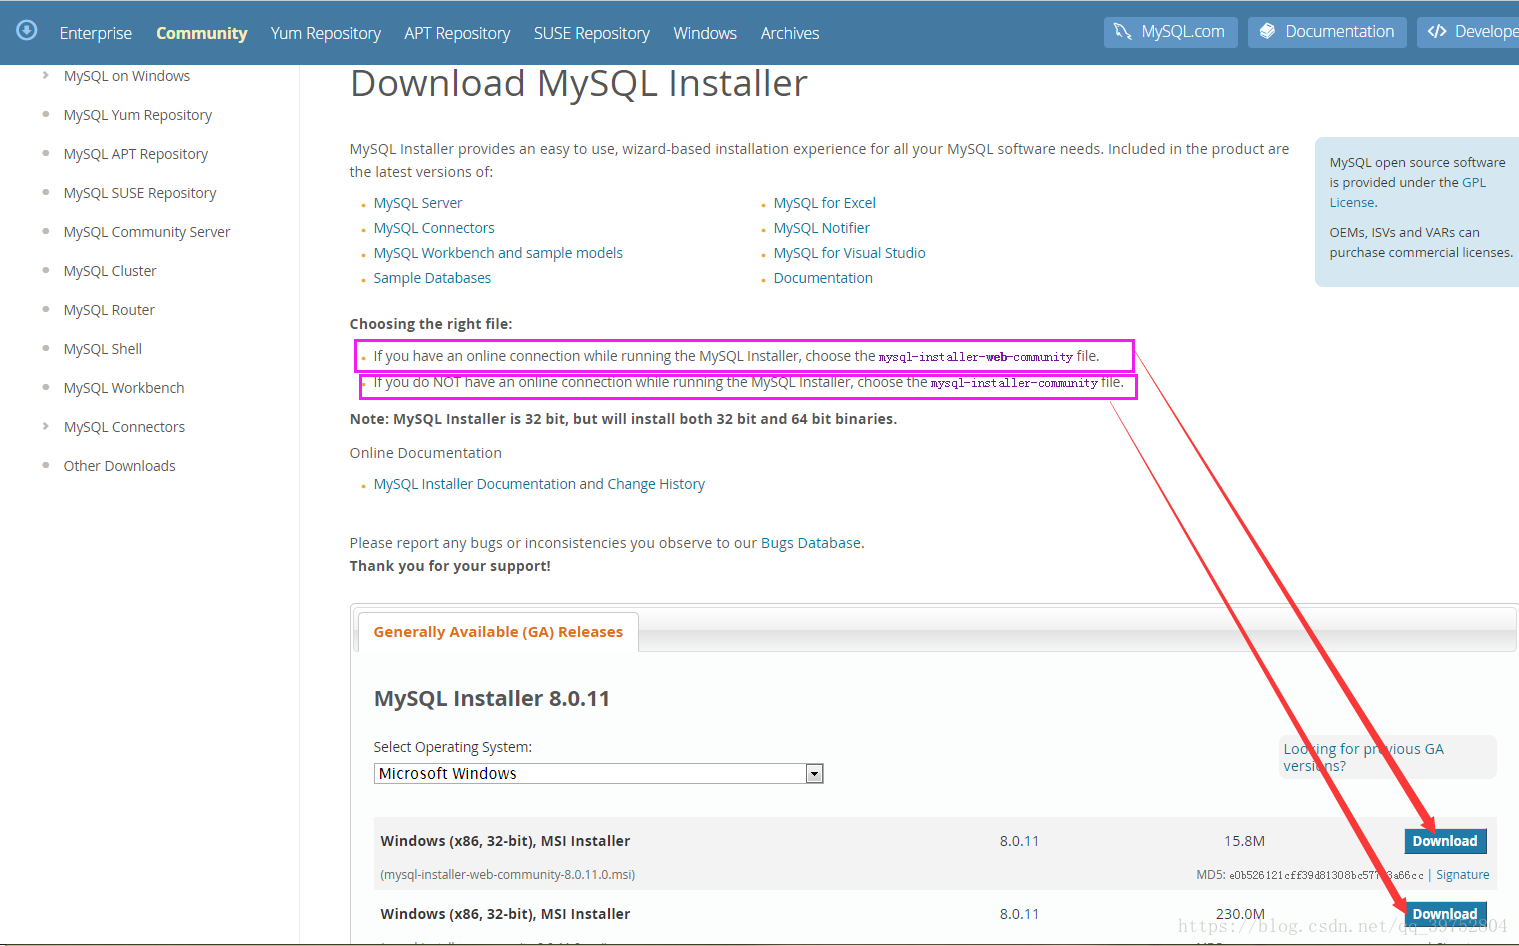Click the Documentation book icon
Viewport: 1519px width, 946px height.
click(x=1267, y=31)
